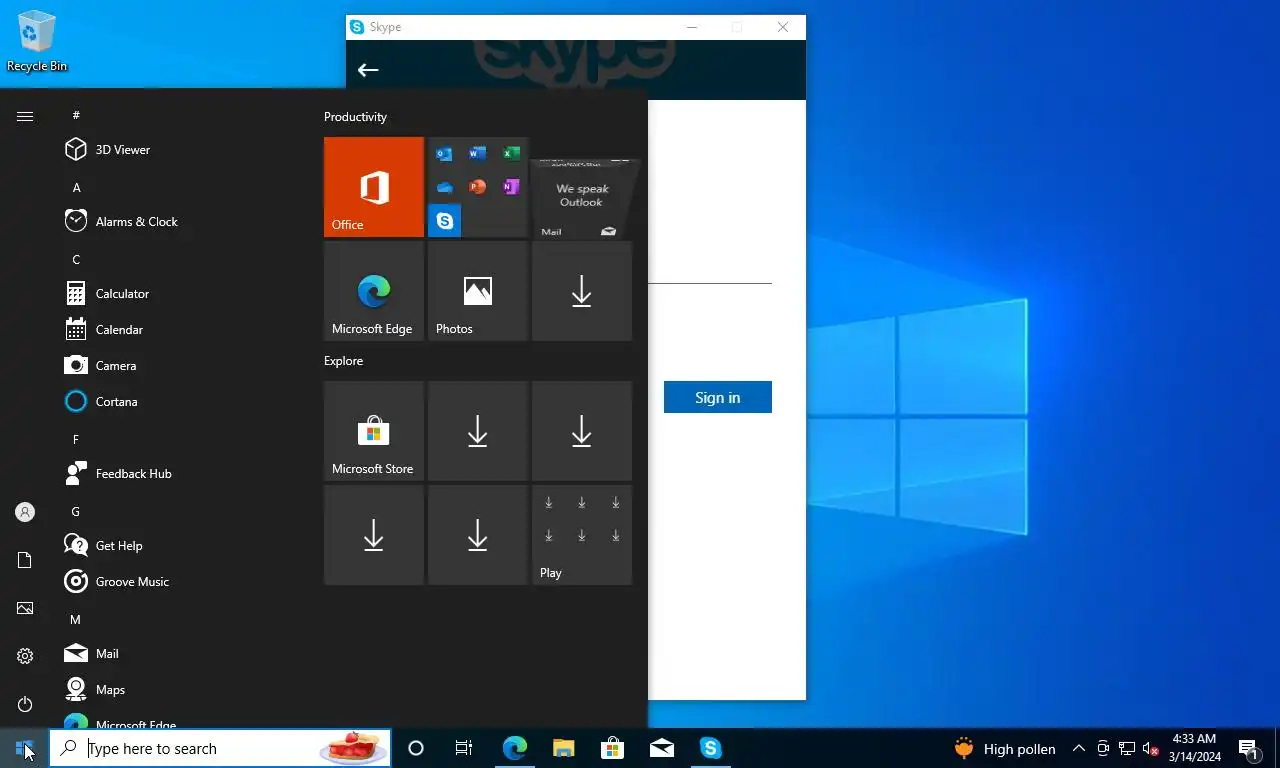
Task: Click the Power button in Start
Action: pos(25,704)
